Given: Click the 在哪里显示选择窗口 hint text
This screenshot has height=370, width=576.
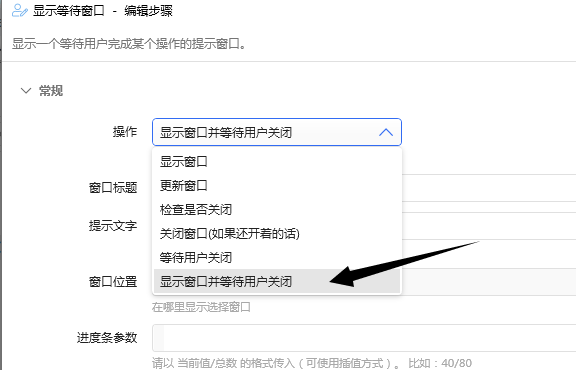Looking at the screenshot, I should [x=201, y=307].
